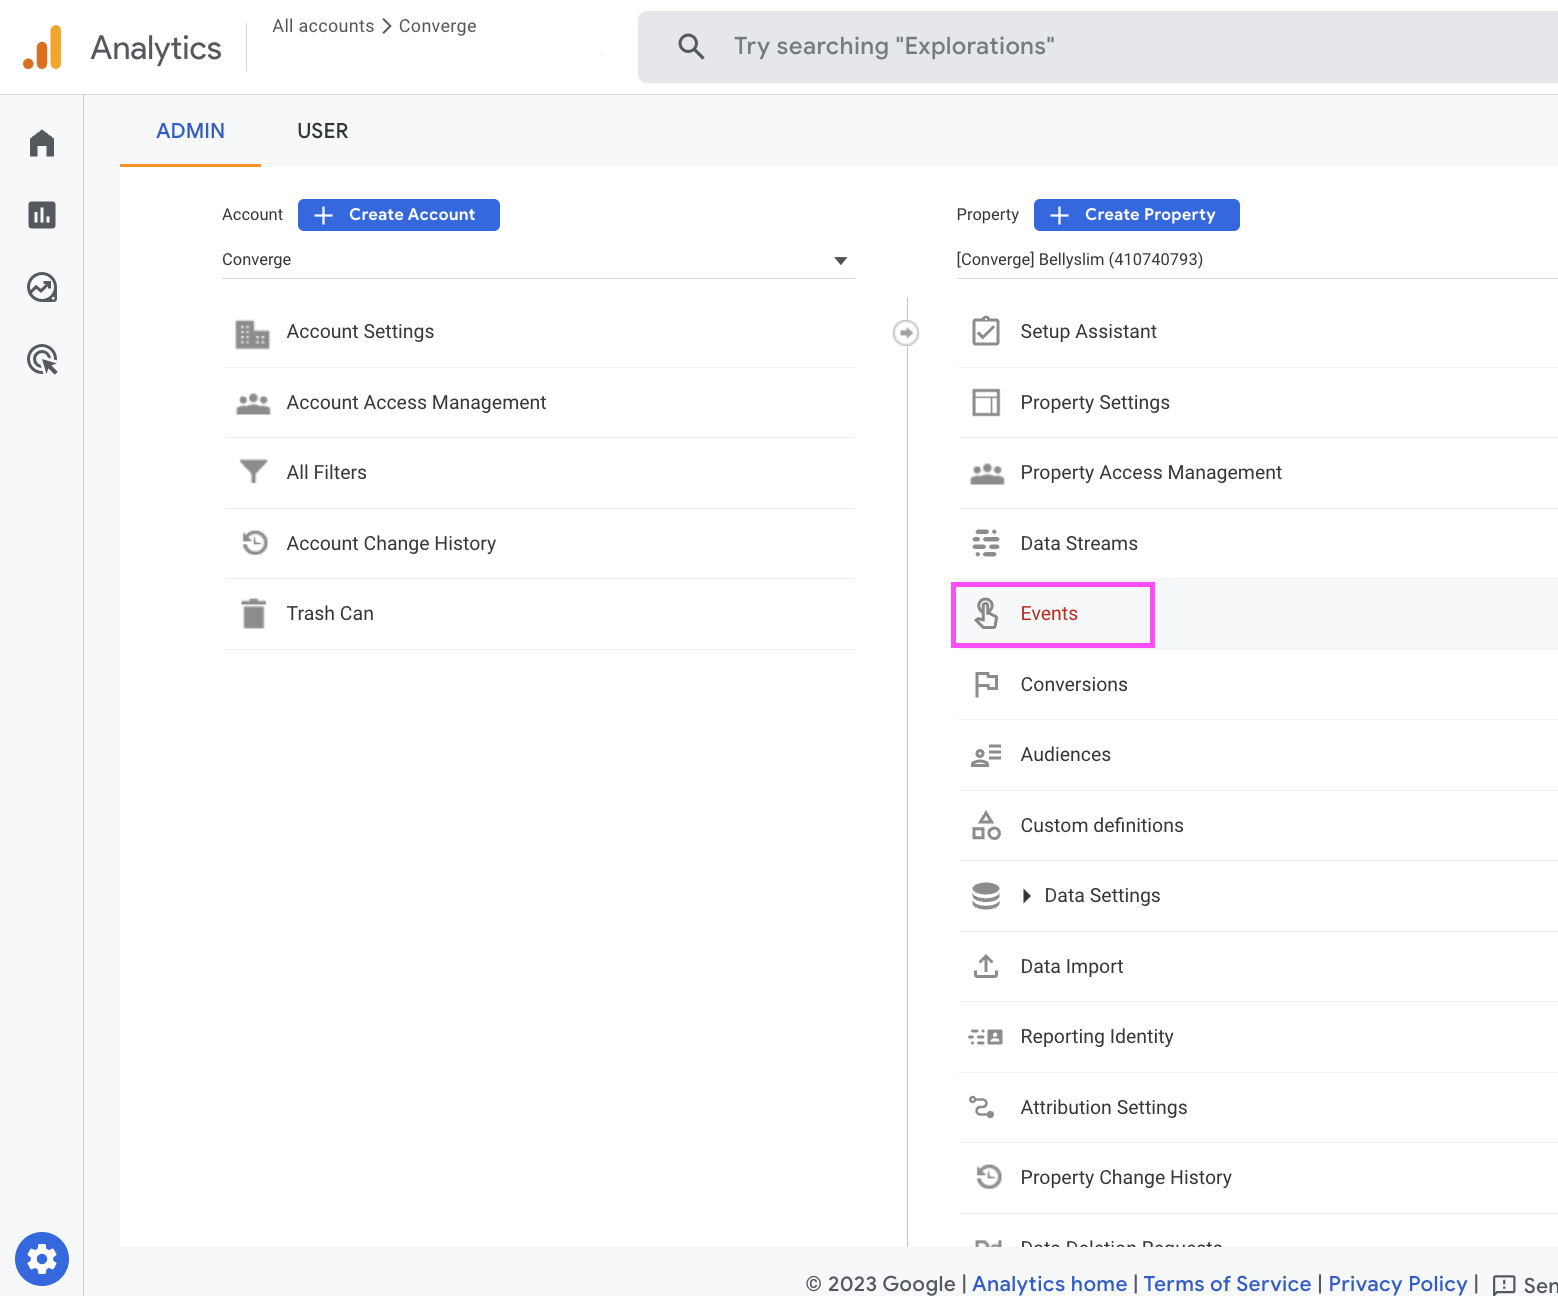
Task: Click the column collapse arrow circle
Action: (x=906, y=332)
